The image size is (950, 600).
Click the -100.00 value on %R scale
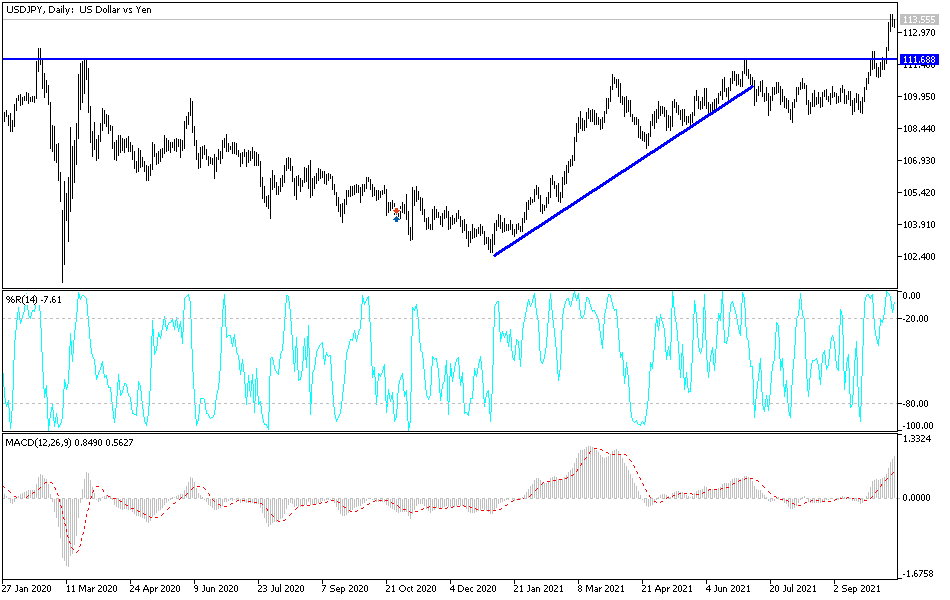[x=917, y=425]
